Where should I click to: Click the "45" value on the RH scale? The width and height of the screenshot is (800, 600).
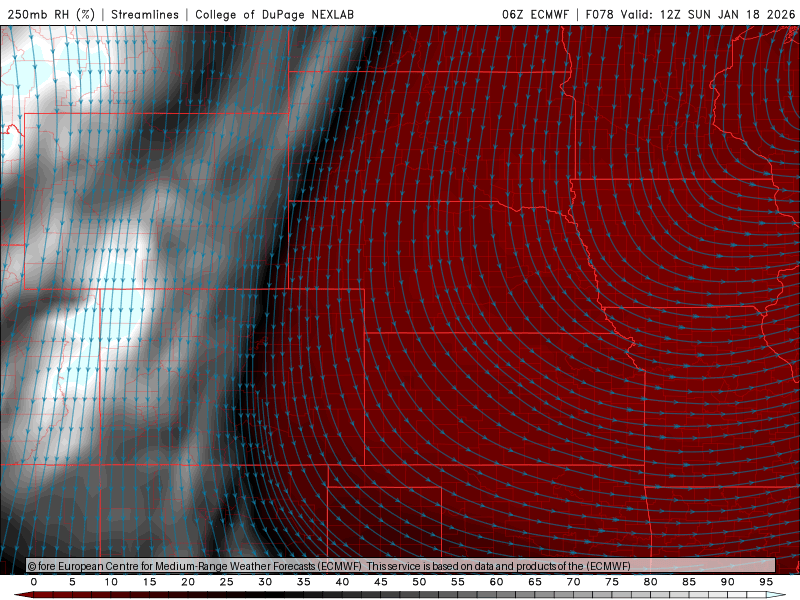(x=381, y=582)
